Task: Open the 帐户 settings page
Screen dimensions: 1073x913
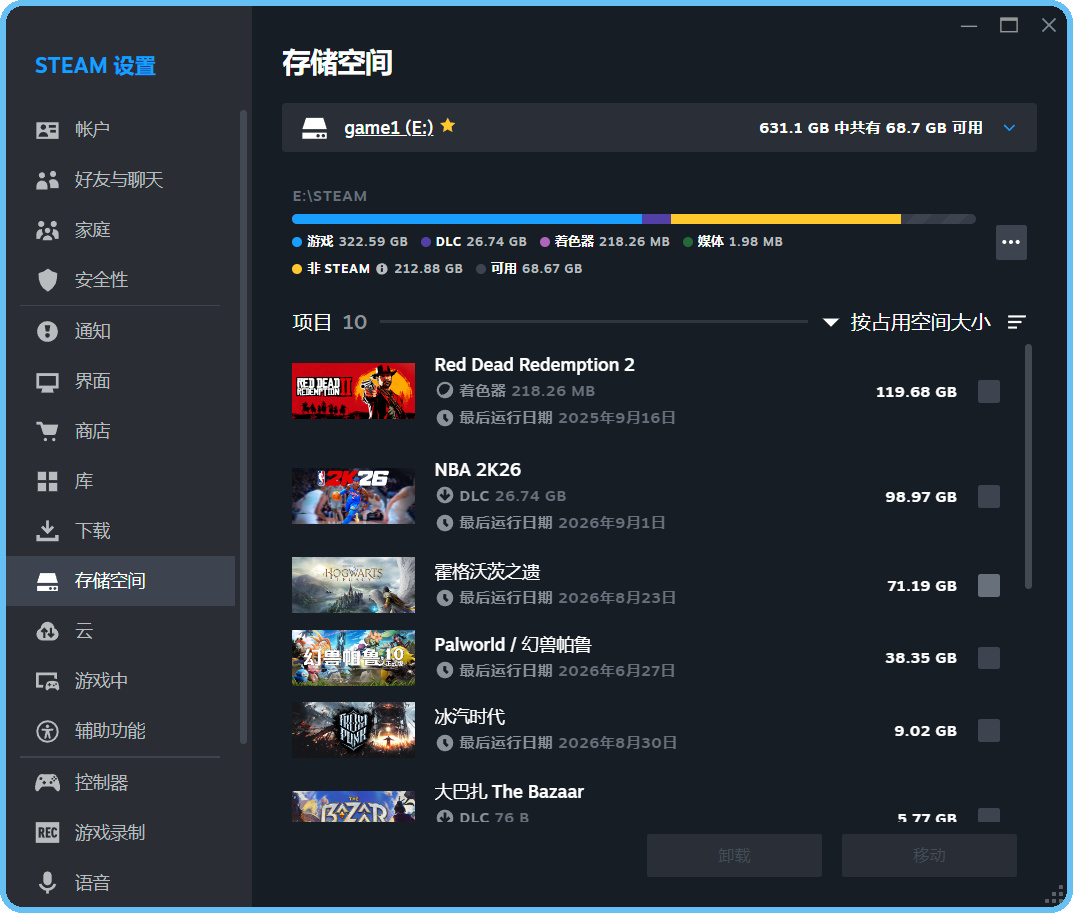Action: [120, 130]
